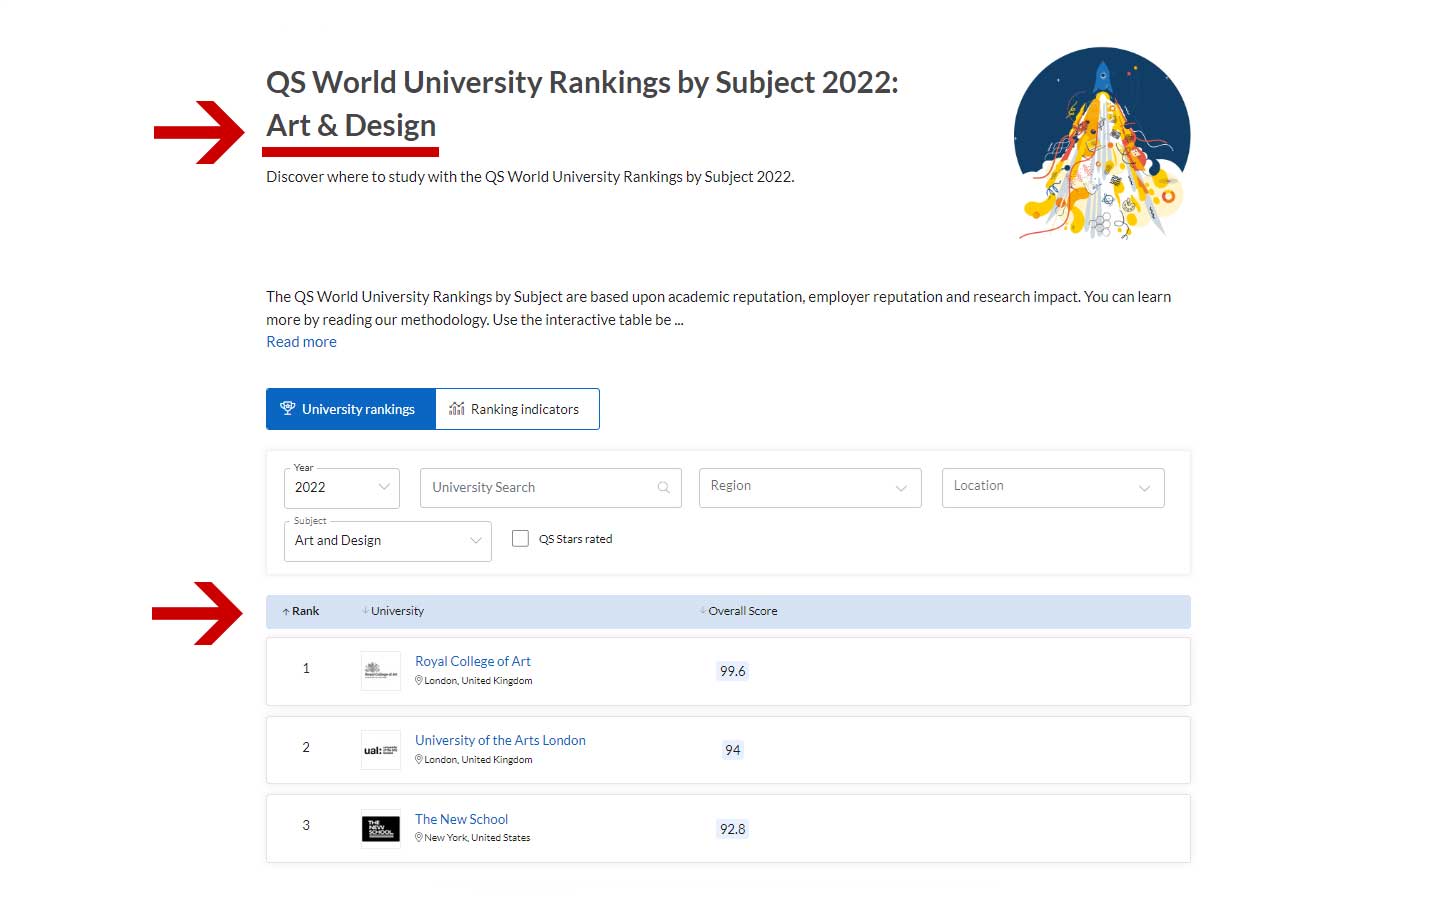Enable the QS Stars rated checkbox
This screenshot has height=900, width=1440.
pyautogui.click(x=520, y=539)
